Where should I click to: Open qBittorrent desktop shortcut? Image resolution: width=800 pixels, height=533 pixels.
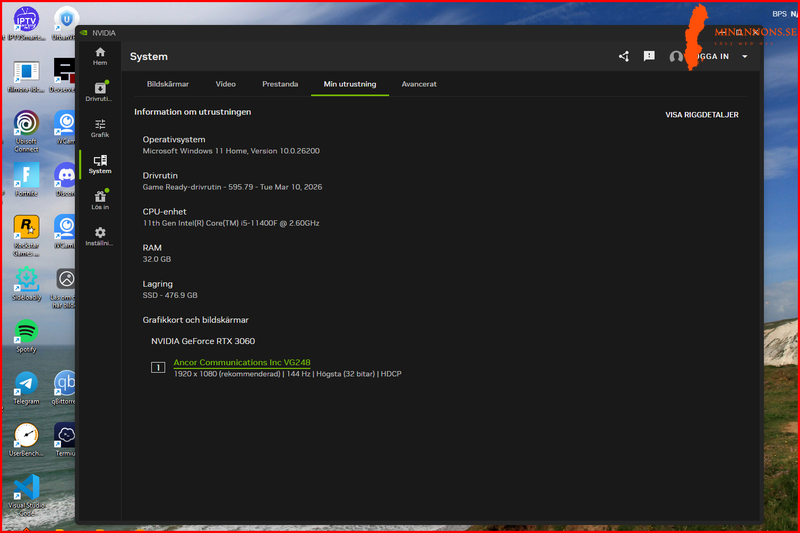[64, 388]
